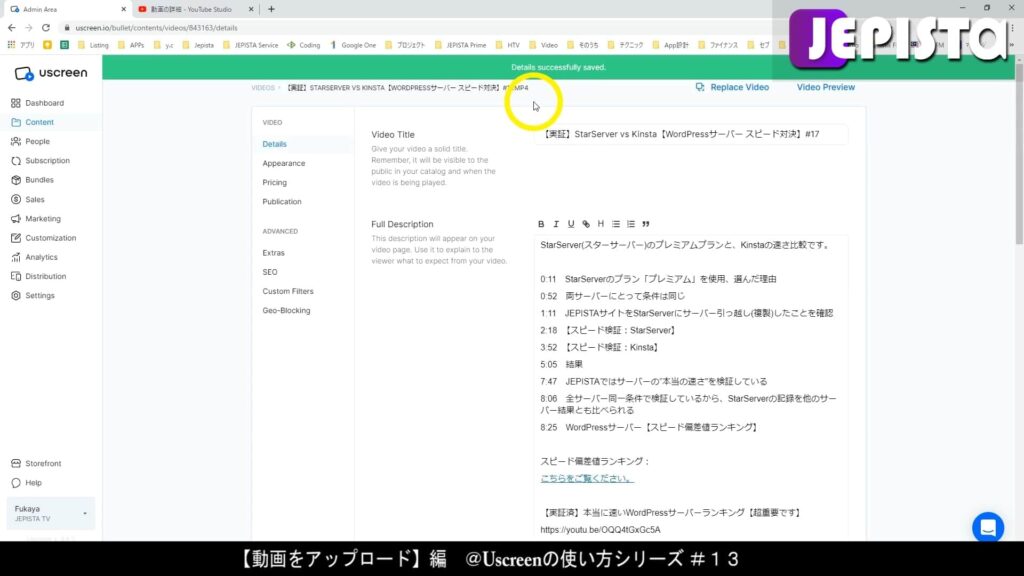The height and width of the screenshot is (576, 1024).
Task: Open the Coding bookmark
Action: pos(304,45)
